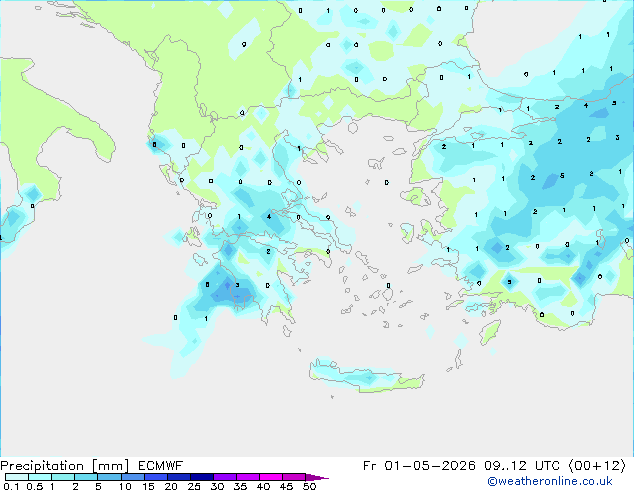Click the "15" legend scale value
The width and height of the screenshot is (634, 490).
[x=148, y=486]
